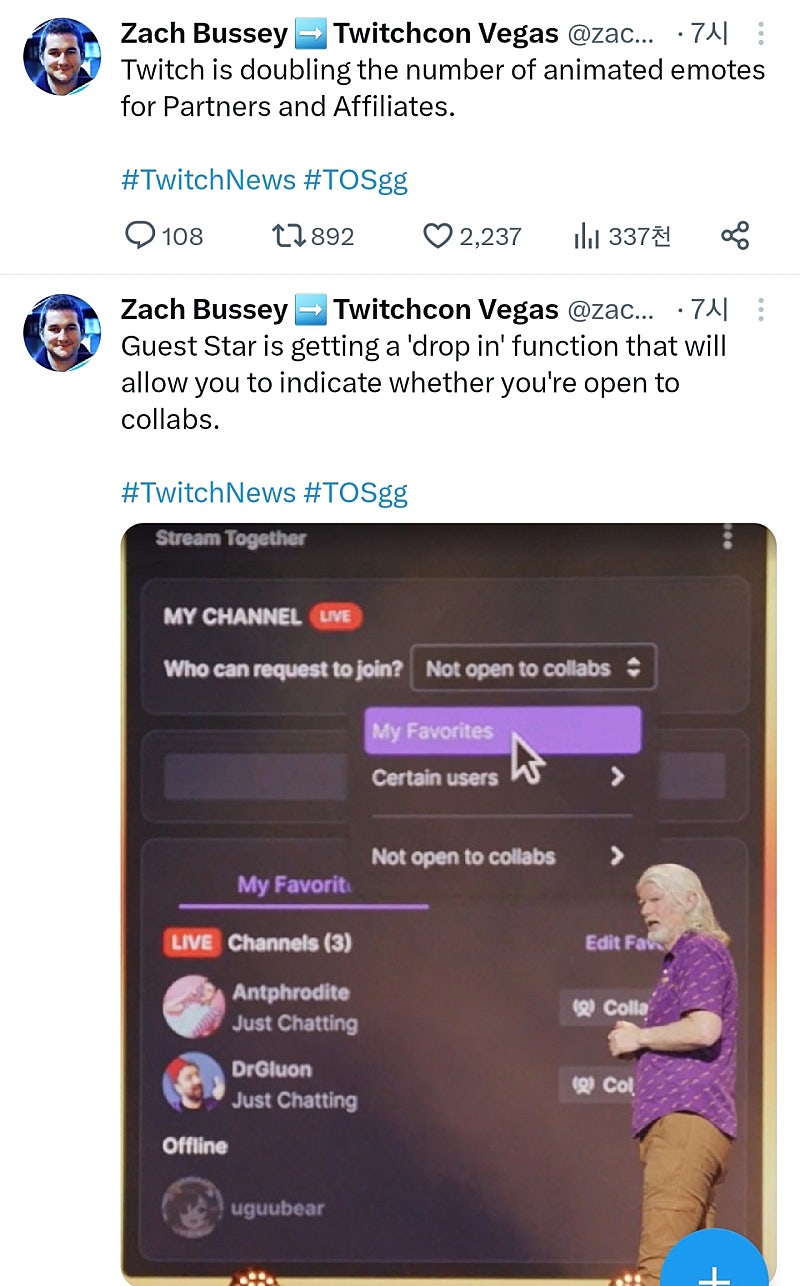
Task: Tap the blue compose tweet button
Action: point(714,1264)
